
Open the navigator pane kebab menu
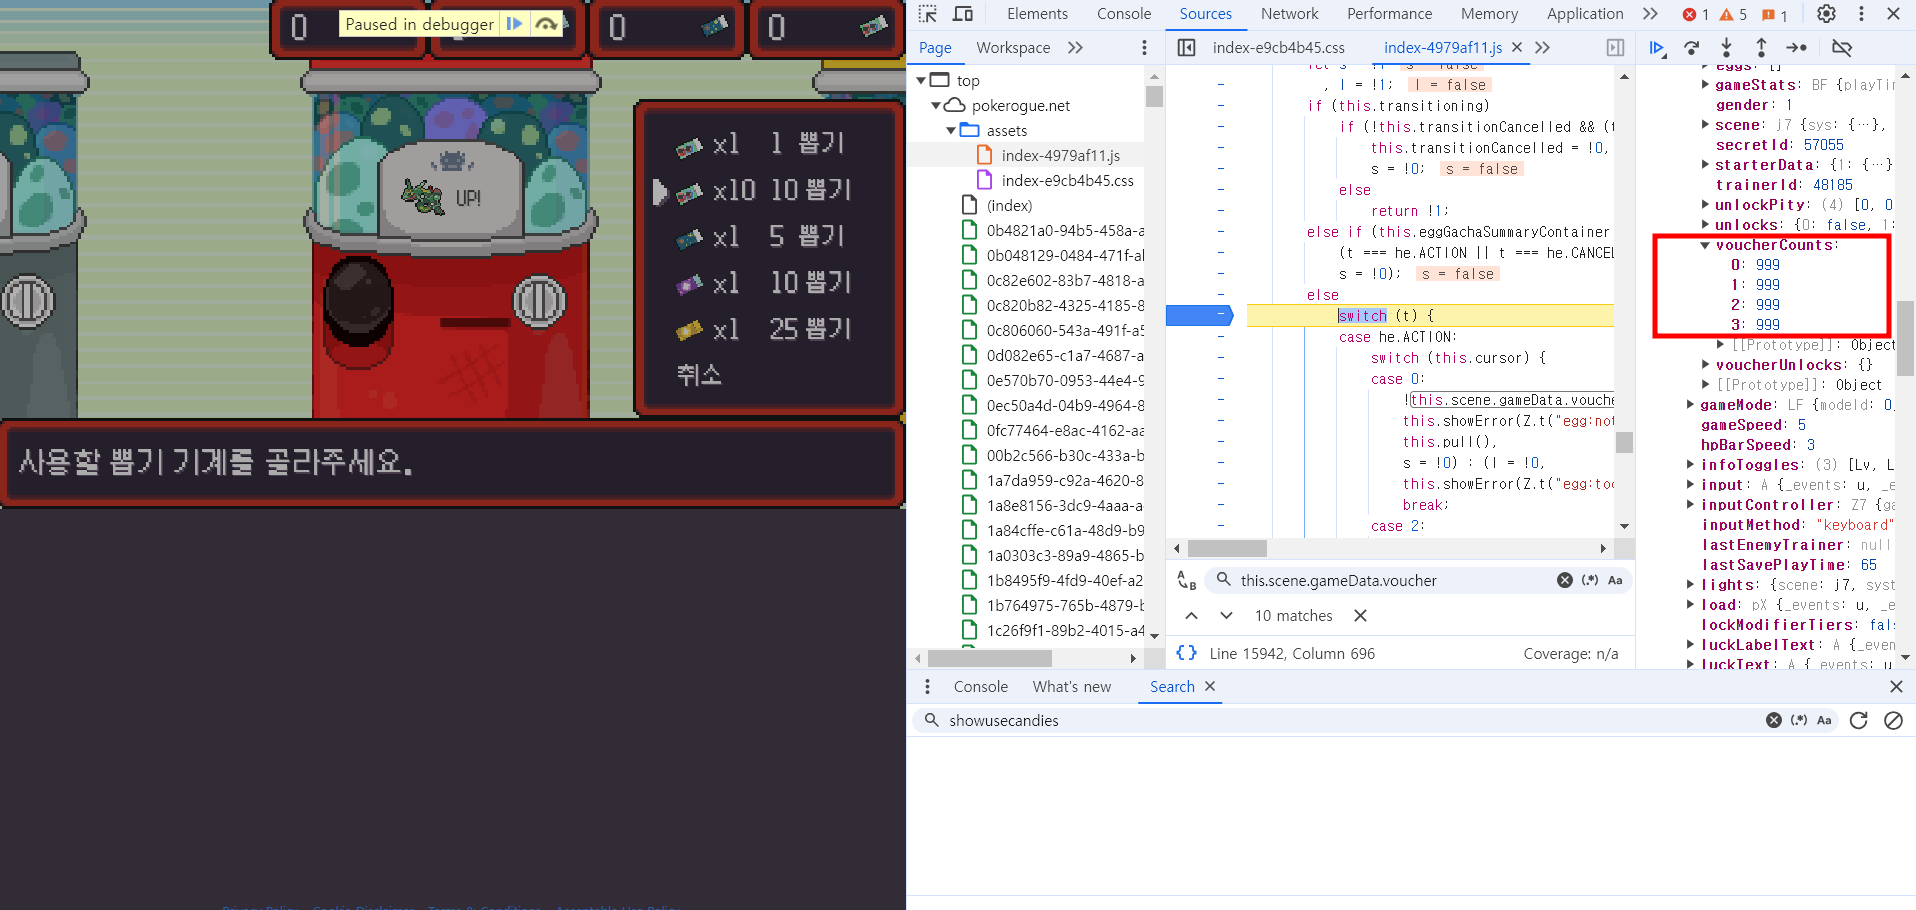click(x=1144, y=48)
